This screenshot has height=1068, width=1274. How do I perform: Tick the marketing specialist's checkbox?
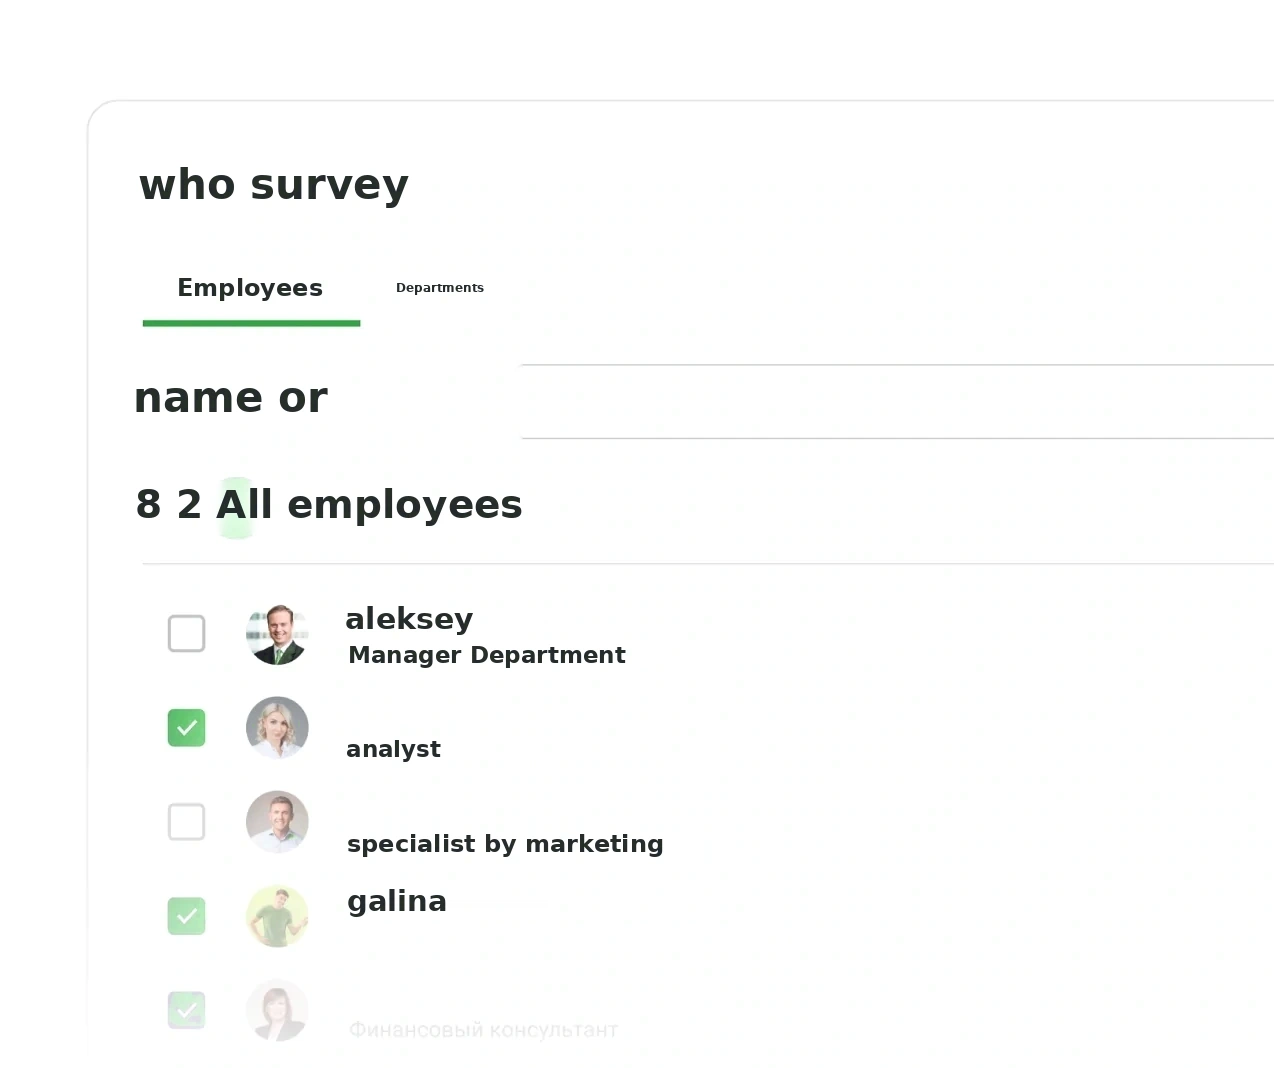pyautogui.click(x=186, y=822)
